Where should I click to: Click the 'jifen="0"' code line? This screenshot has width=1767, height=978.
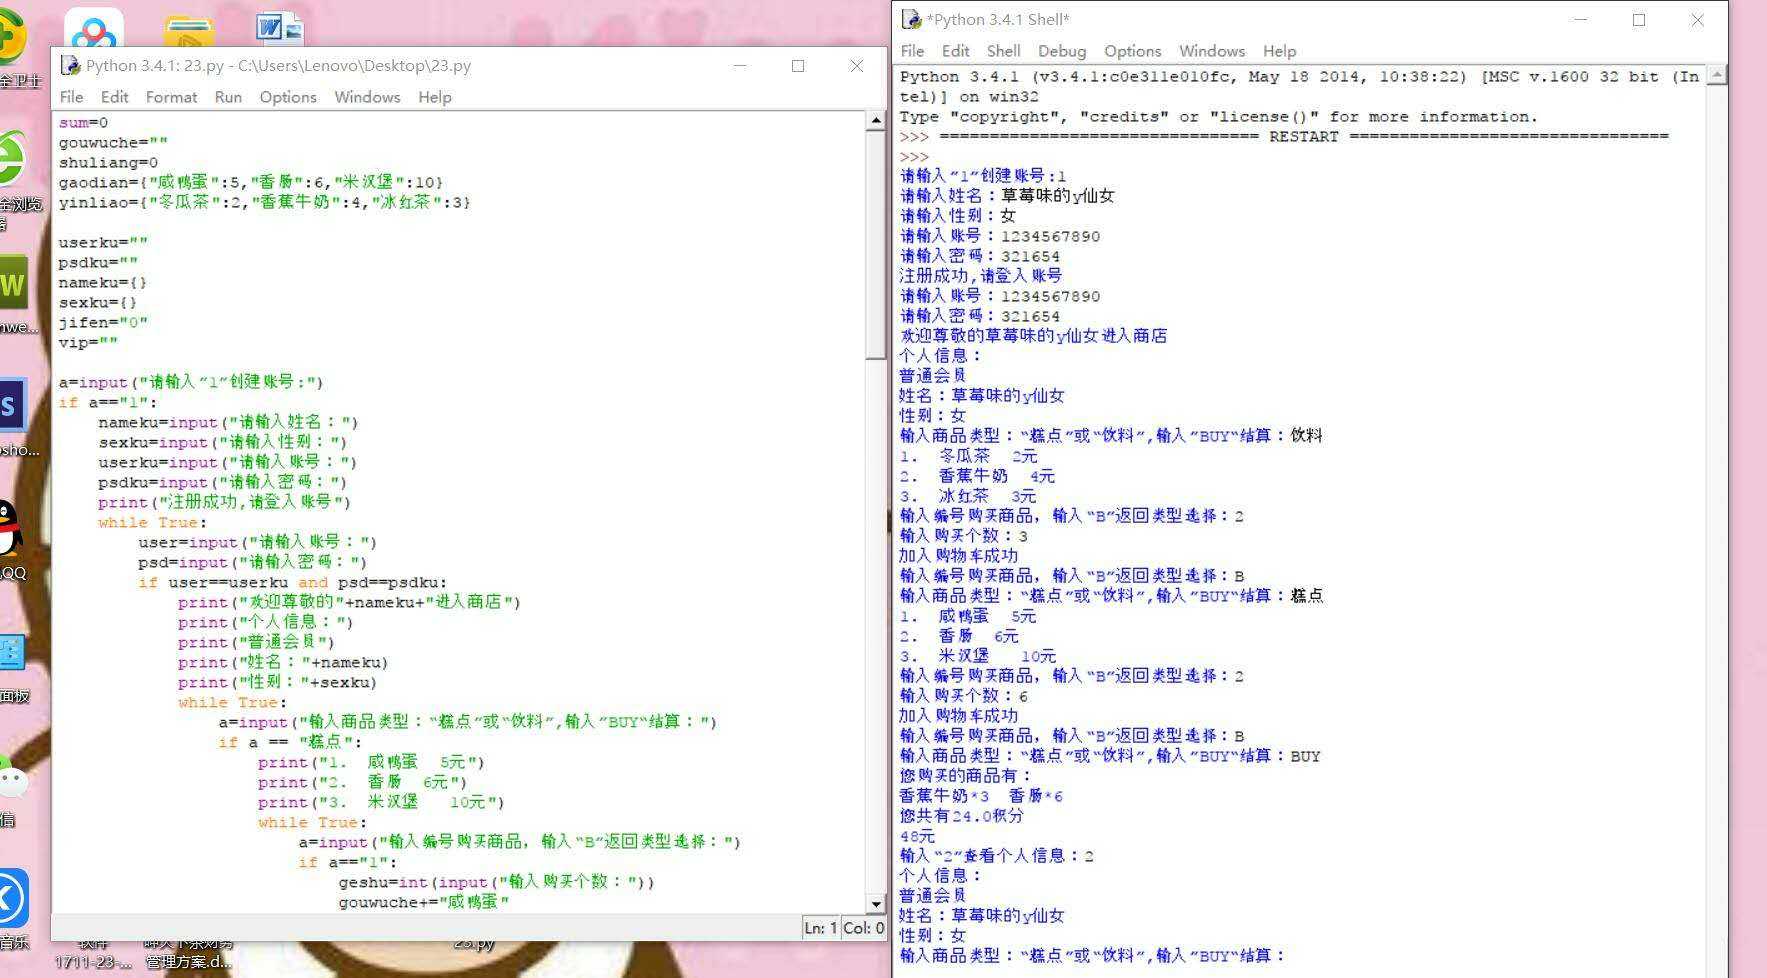pyautogui.click(x=103, y=322)
